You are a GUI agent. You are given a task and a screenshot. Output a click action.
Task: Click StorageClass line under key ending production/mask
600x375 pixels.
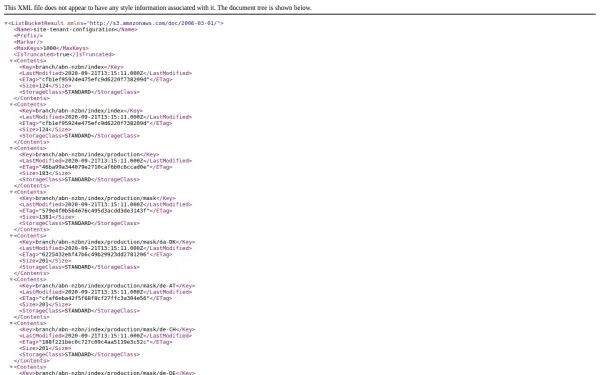click(x=80, y=223)
